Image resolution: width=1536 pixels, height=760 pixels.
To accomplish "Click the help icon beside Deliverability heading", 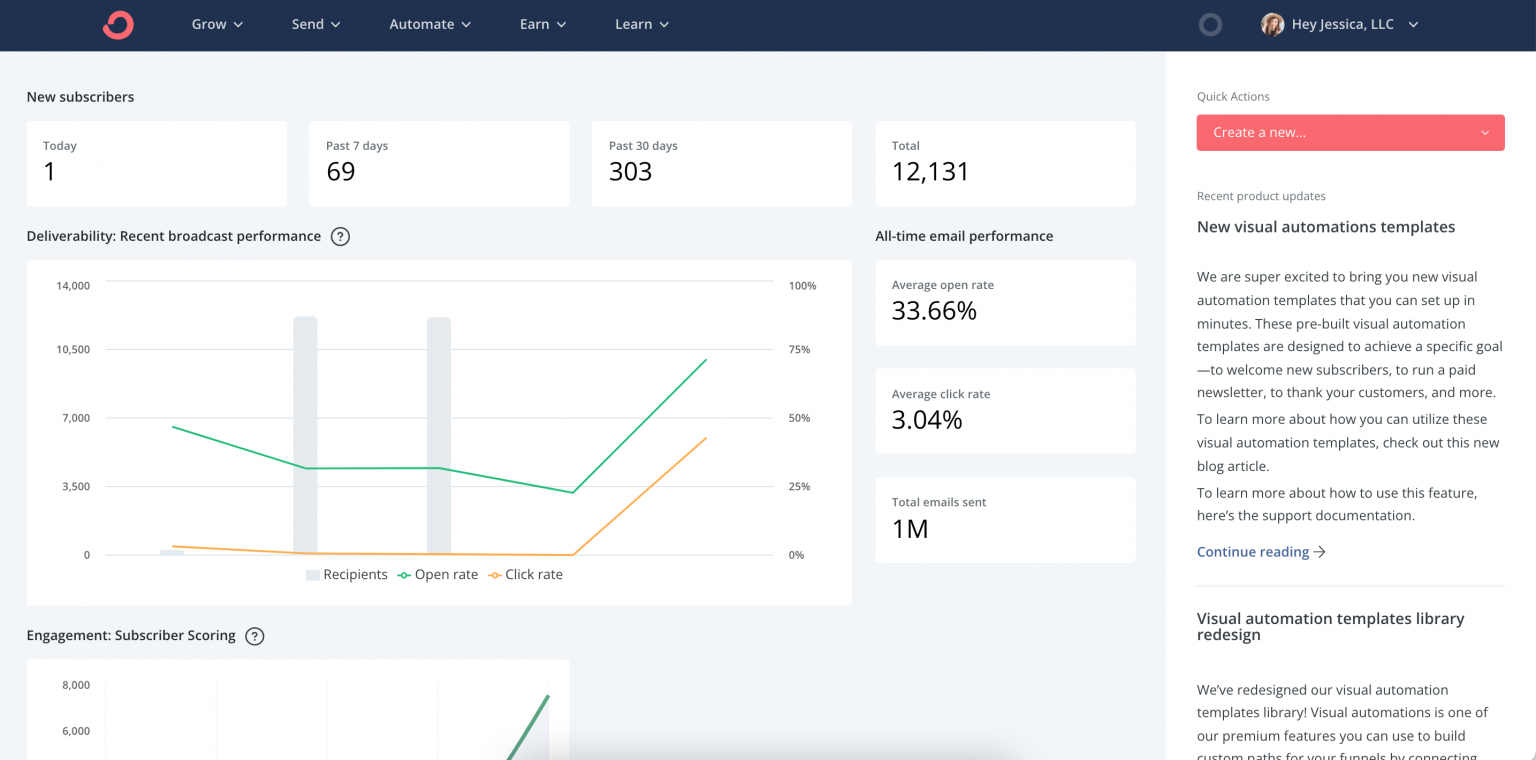I will [340, 236].
